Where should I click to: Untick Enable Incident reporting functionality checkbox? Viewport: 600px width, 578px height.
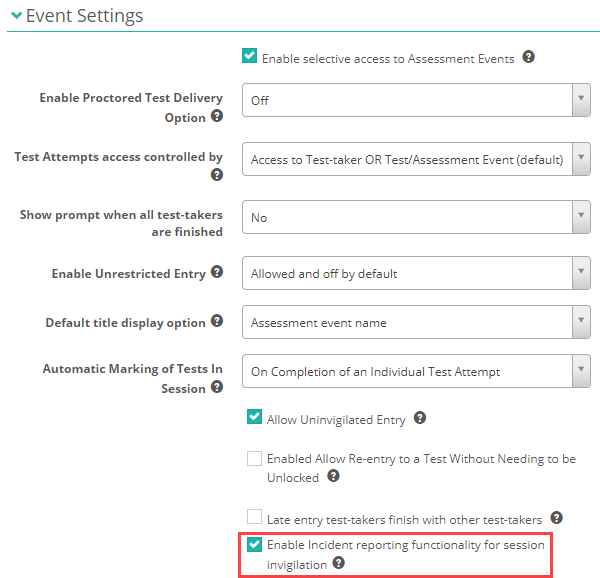coord(255,545)
